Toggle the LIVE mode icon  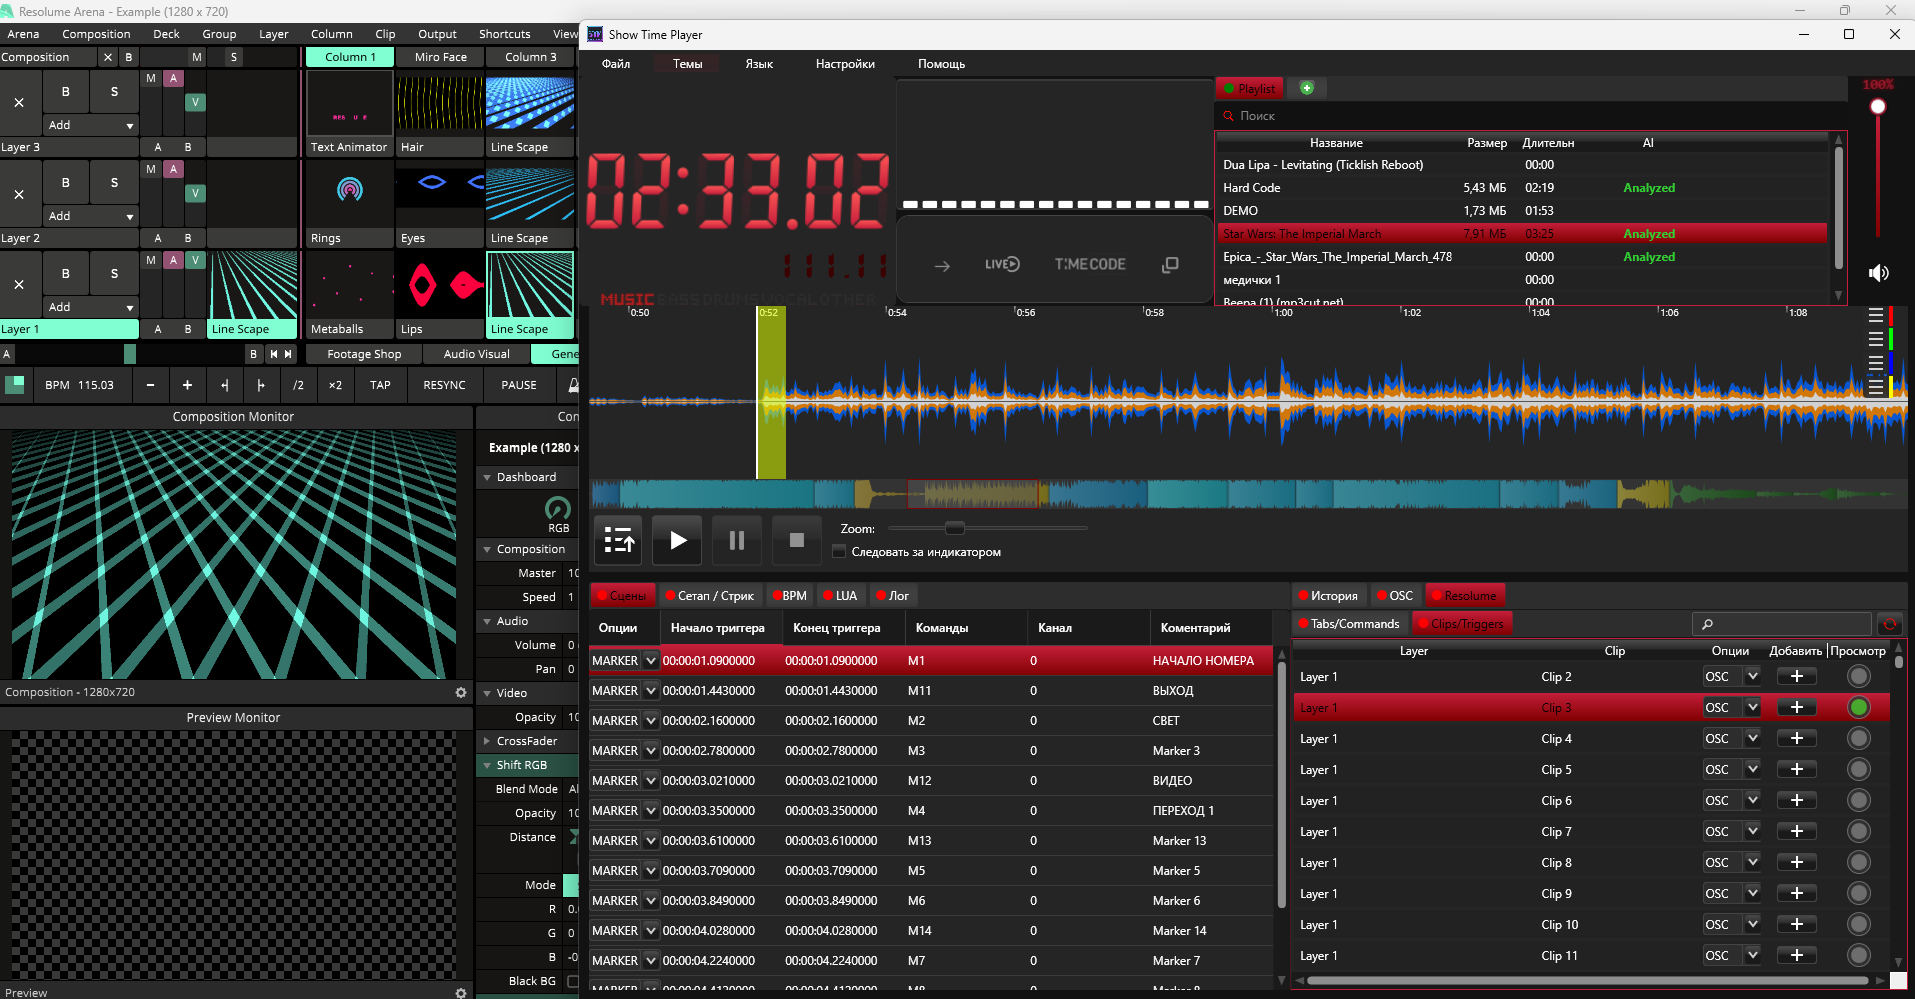1002,264
